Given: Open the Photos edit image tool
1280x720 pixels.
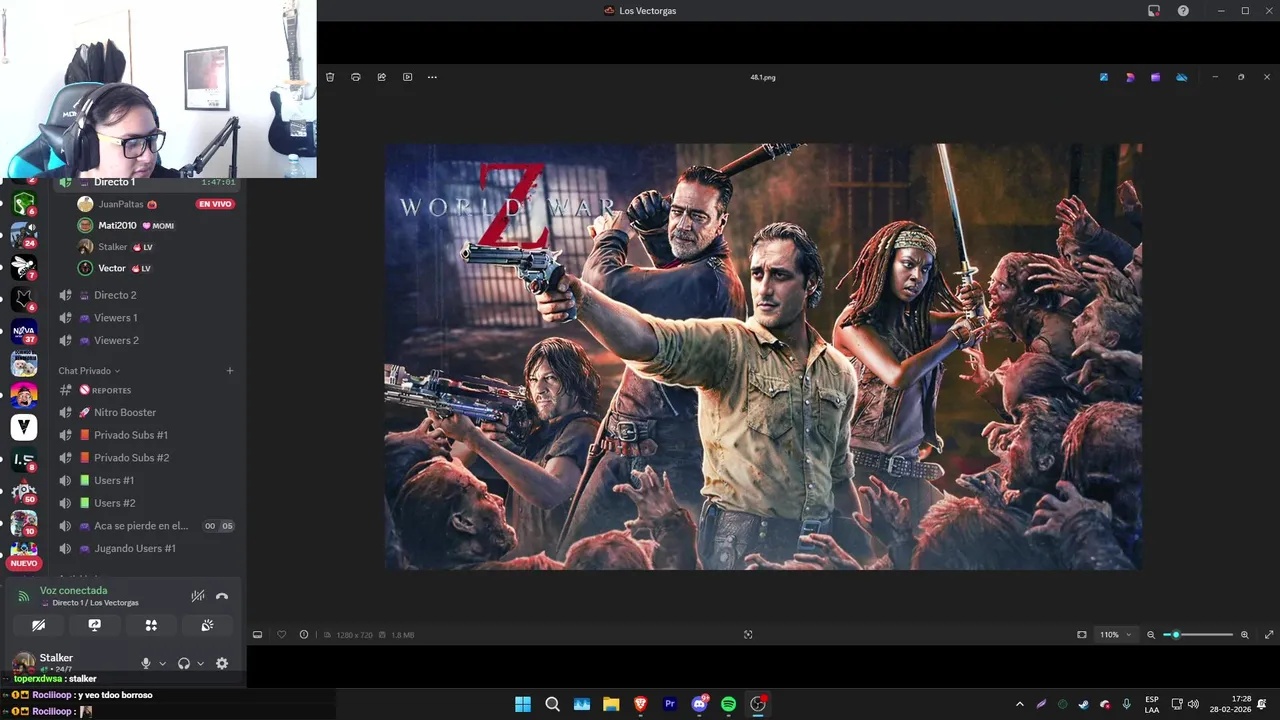Looking at the screenshot, I should coord(1104,77).
